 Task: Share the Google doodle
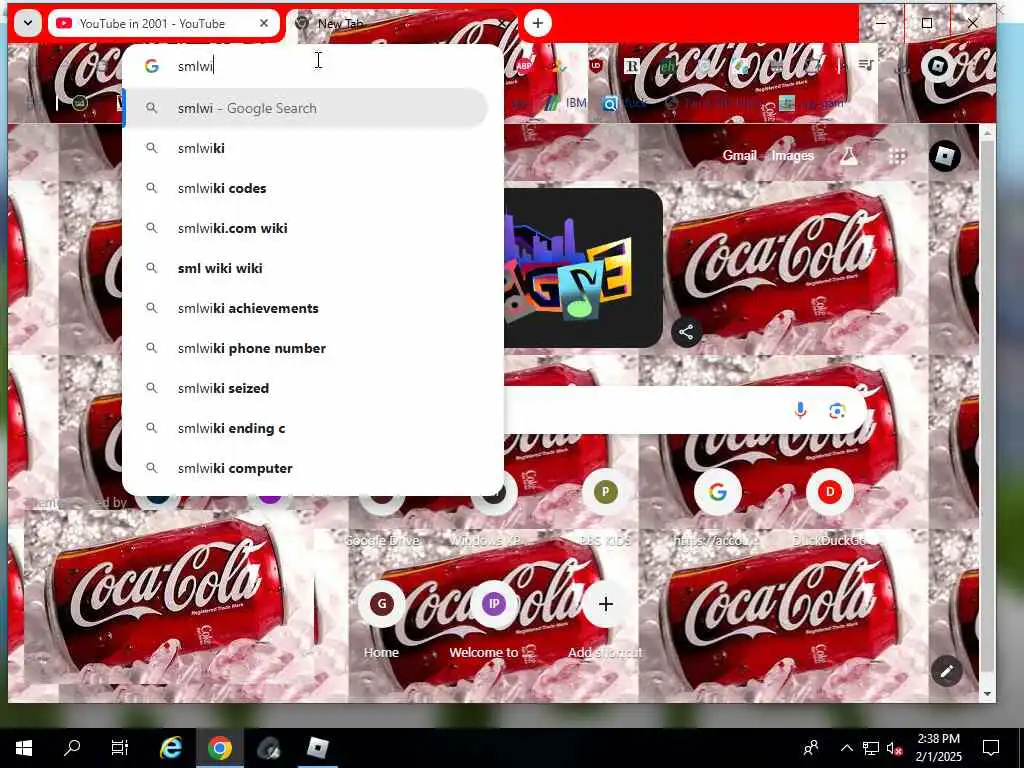tap(686, 332)
